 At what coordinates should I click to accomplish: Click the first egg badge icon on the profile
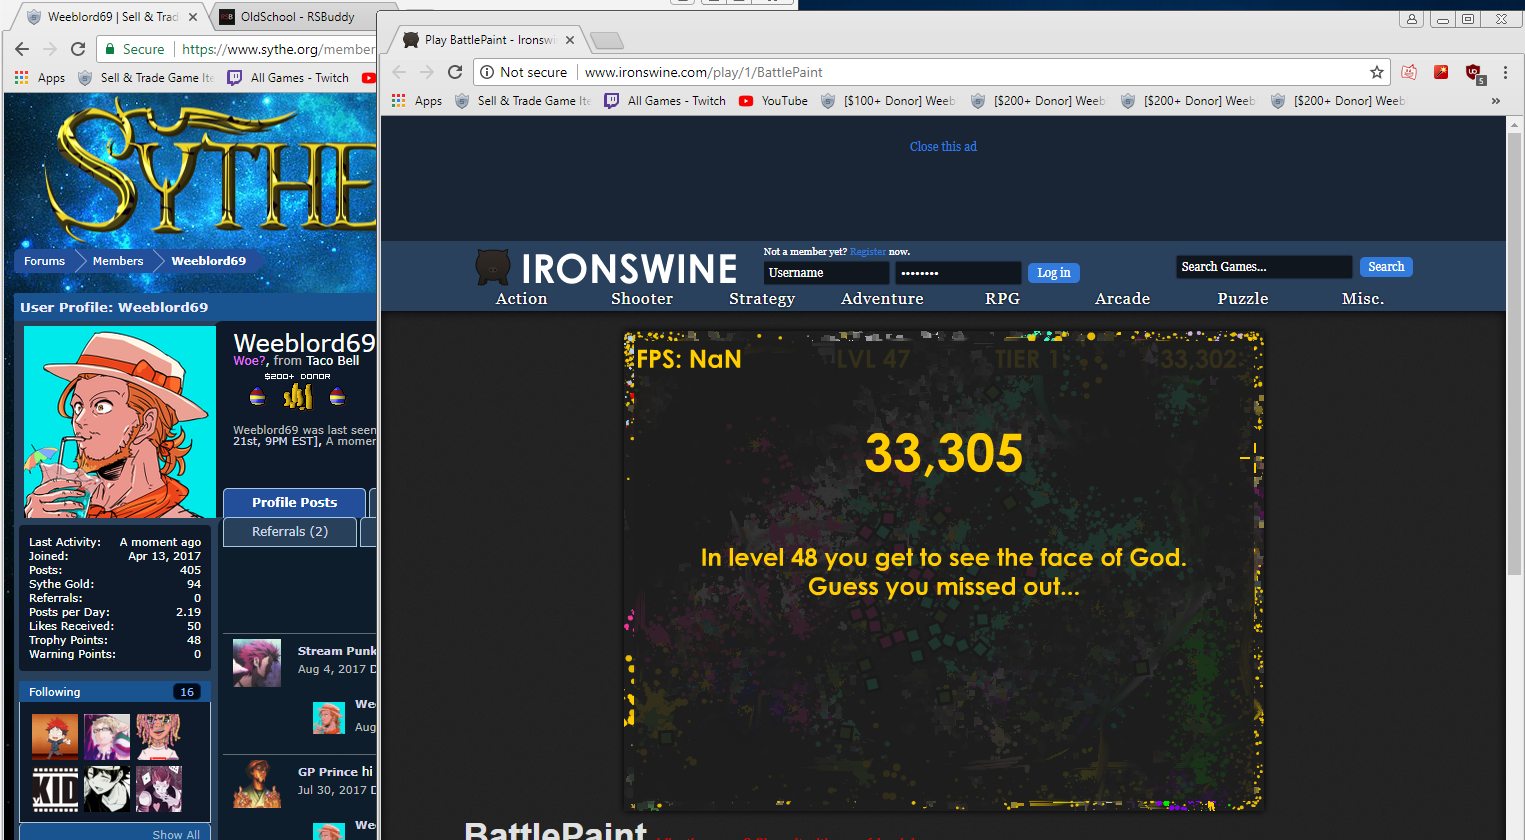click(x=257, y=397)
